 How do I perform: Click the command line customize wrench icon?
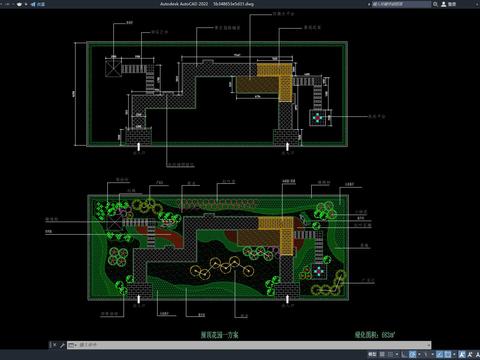[62, 345]
